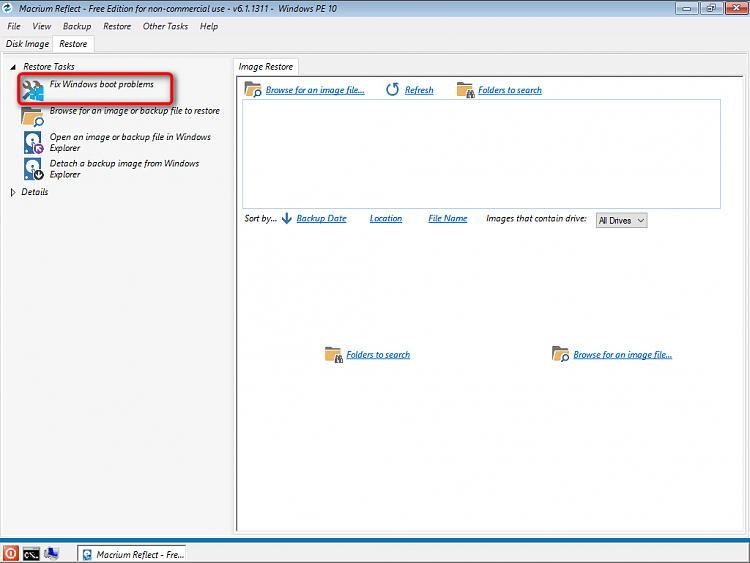Click the Detach backup image disk icon
This screenshot has width=750, height=563.
[33, 169]
